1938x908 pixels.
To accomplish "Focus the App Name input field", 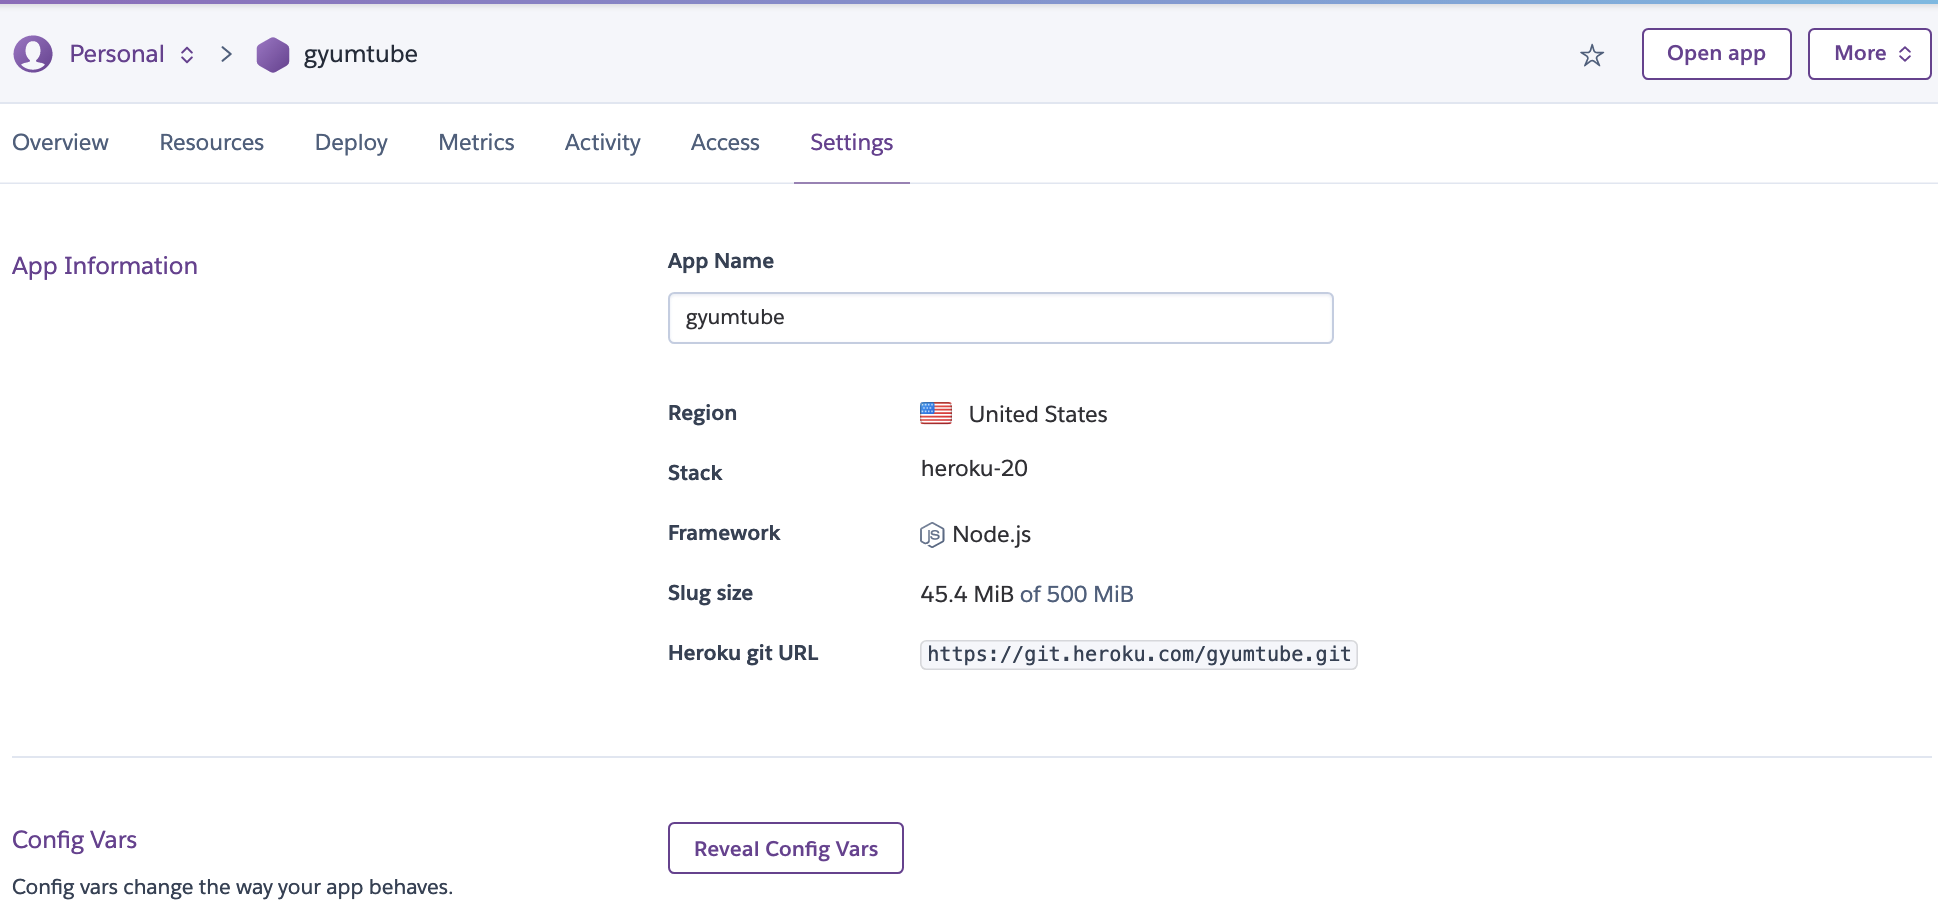I will point(1000,318).
